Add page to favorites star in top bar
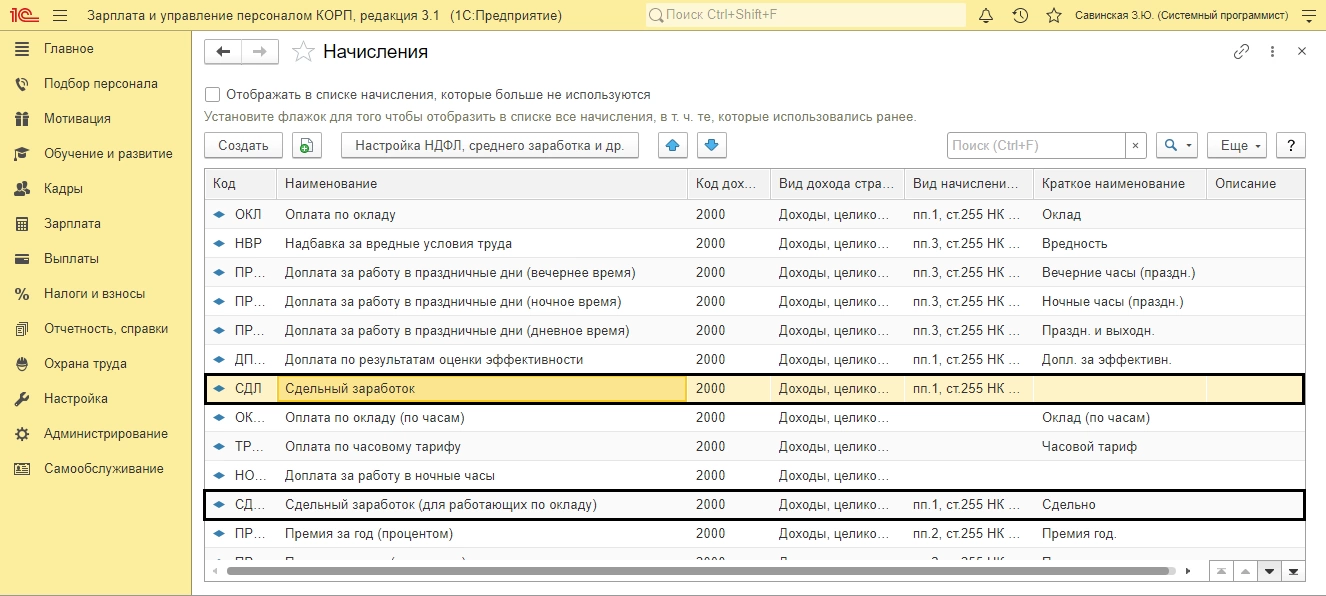This screenshot has width=1326, height=596. 1053,16
